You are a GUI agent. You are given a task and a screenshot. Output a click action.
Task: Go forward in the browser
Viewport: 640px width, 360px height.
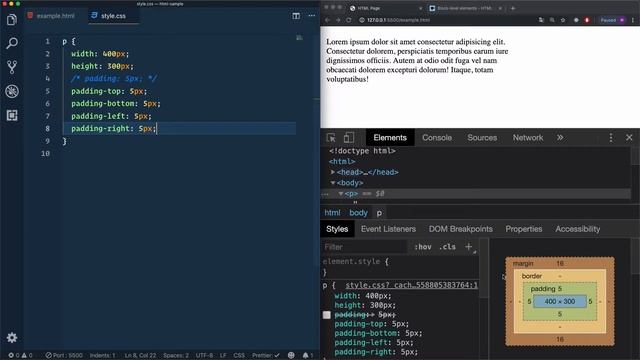pyautogui.click(x=338, y=20)
